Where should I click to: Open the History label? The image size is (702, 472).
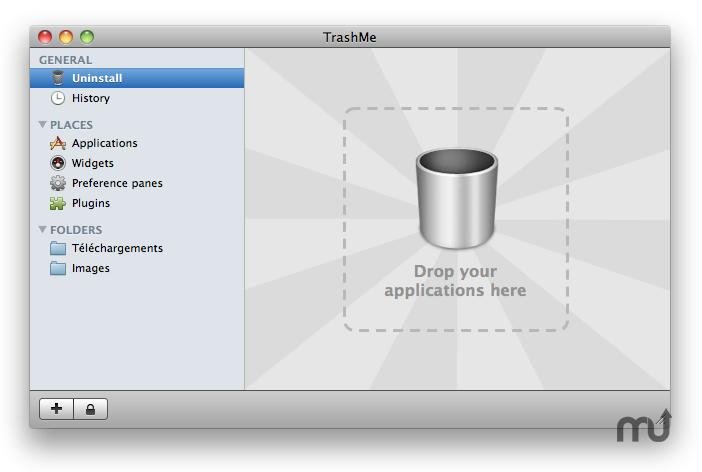(91, 99)
